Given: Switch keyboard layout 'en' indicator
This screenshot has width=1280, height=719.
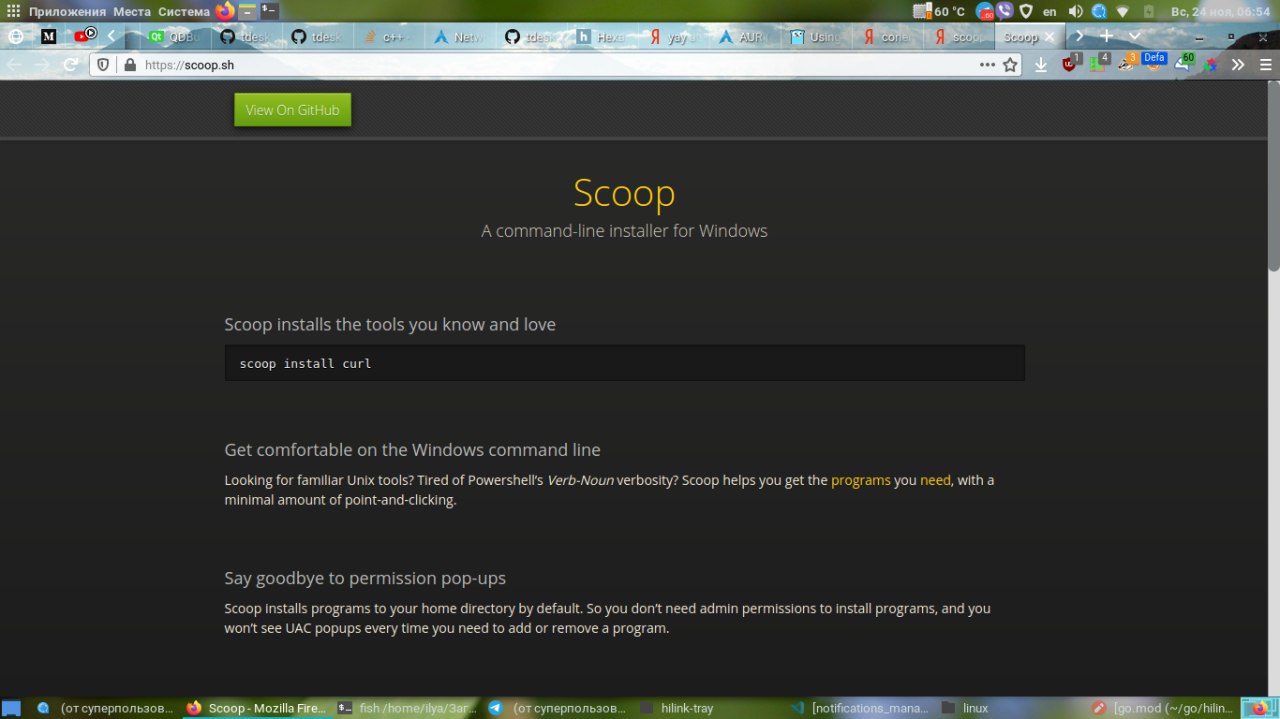Looking at the screenshot, I should pyautogui.click(x=1049, y=11).
